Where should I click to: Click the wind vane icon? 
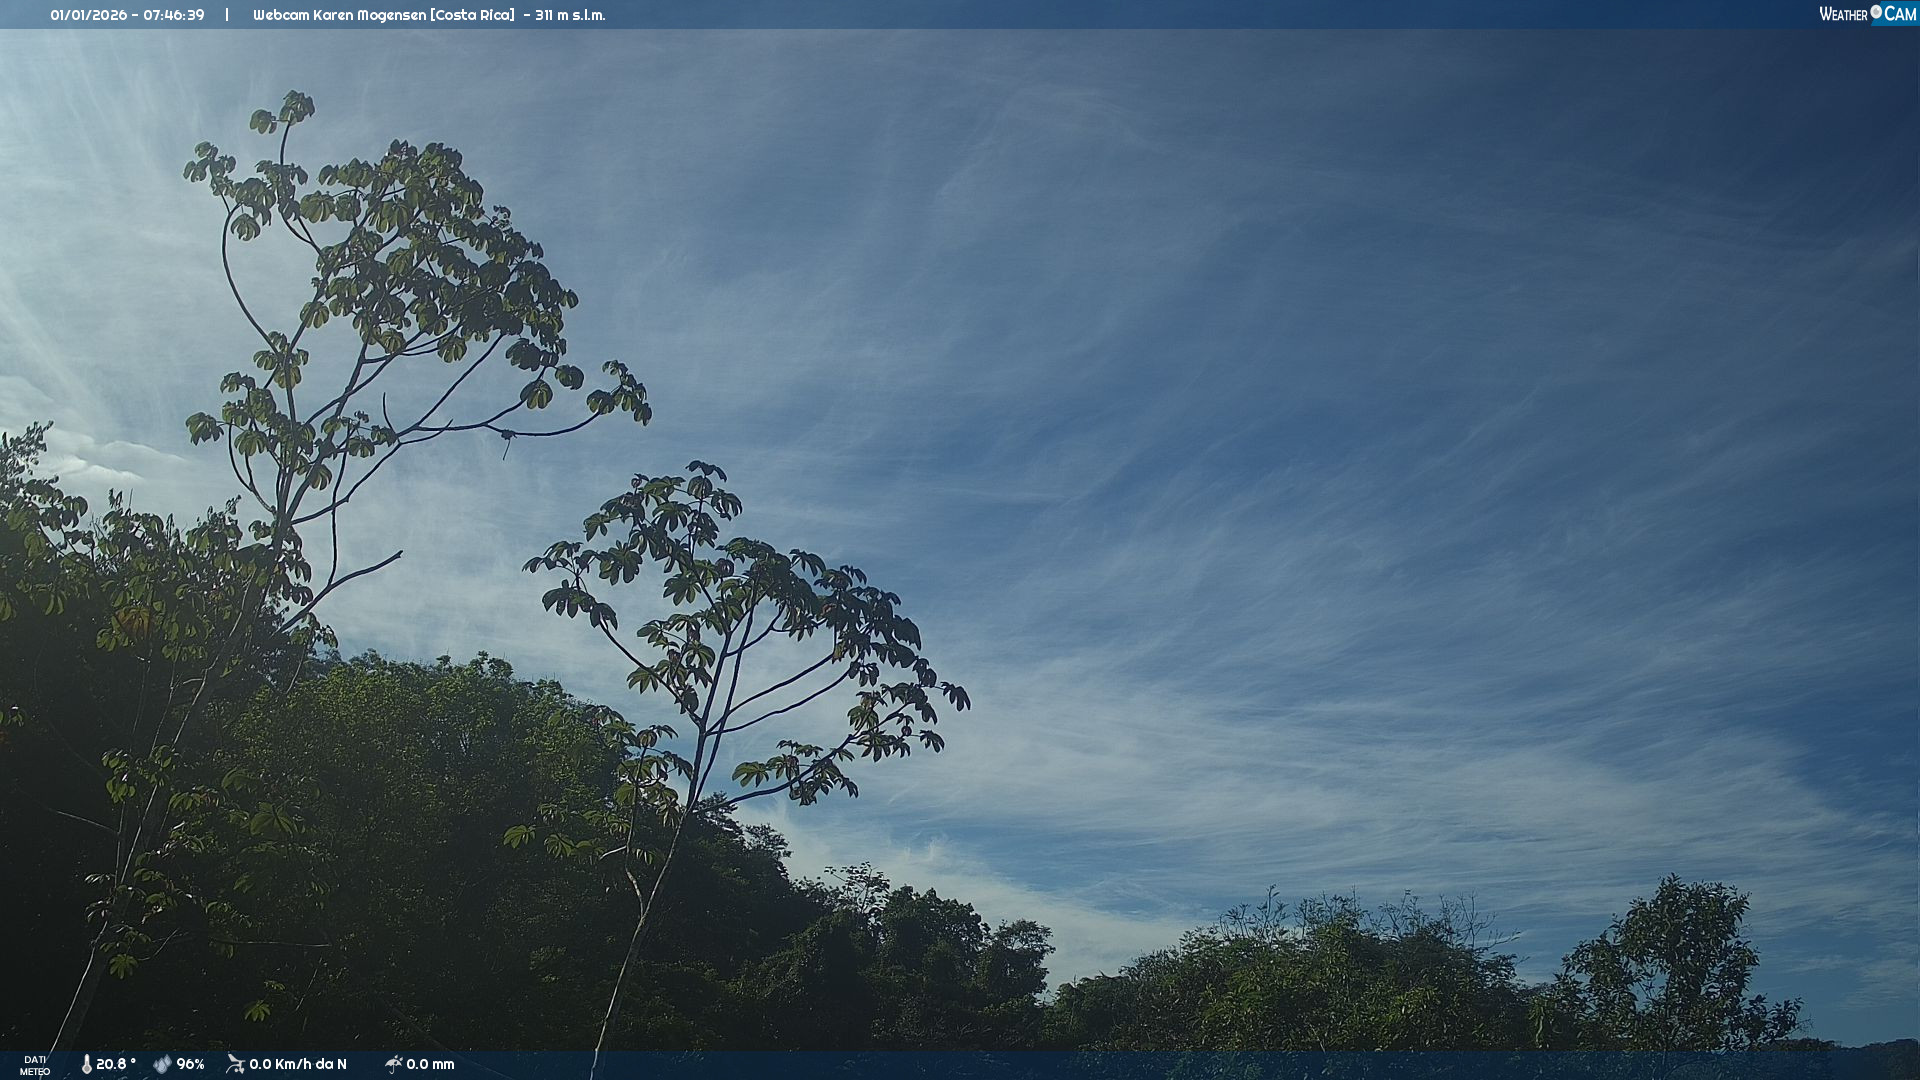(x=235, y=1064)
